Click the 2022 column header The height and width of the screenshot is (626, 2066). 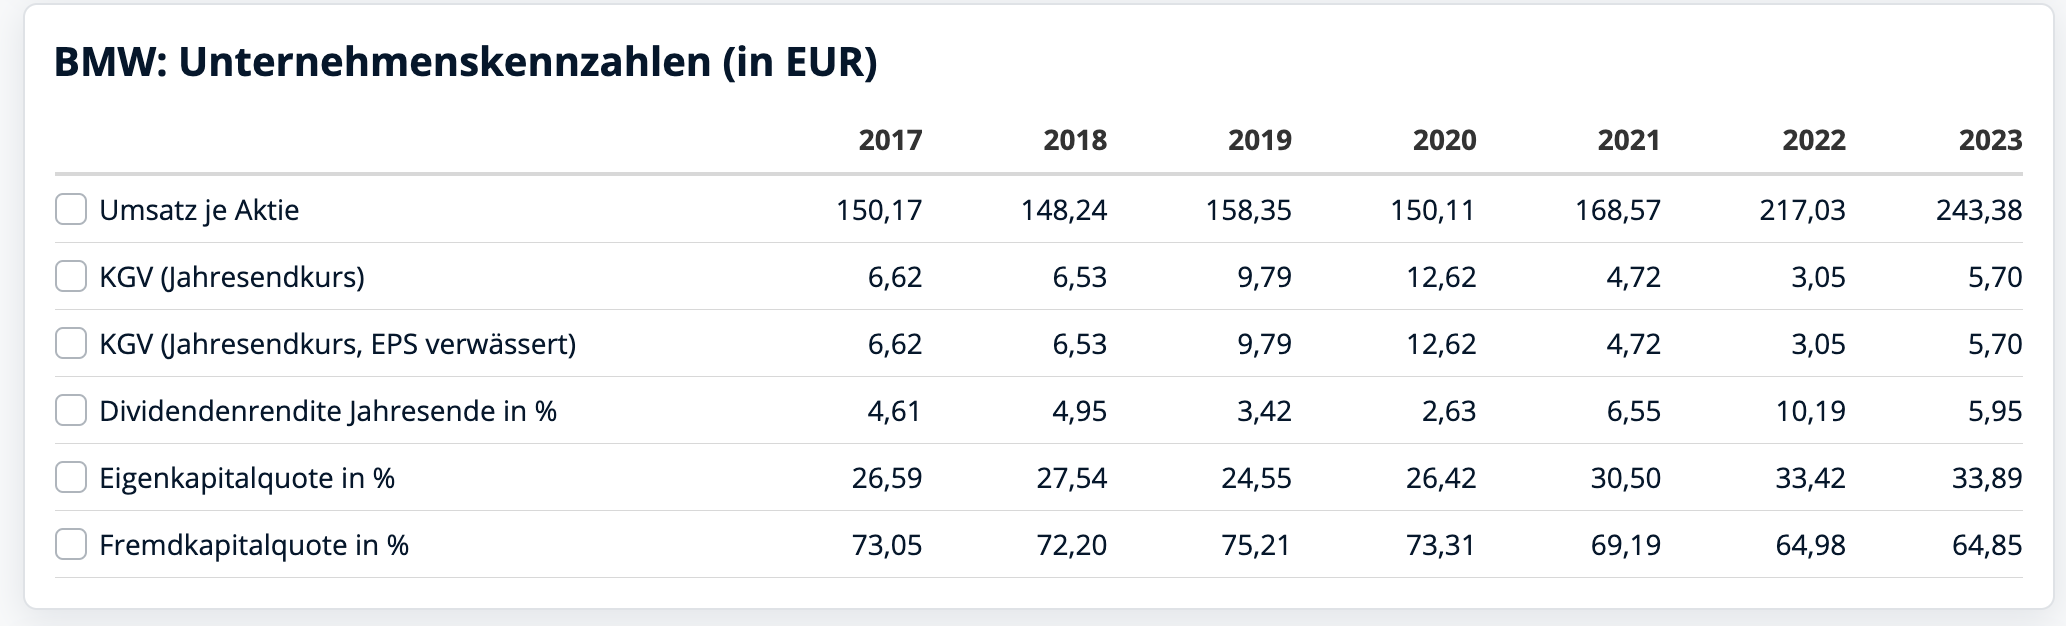point(1814,140)
